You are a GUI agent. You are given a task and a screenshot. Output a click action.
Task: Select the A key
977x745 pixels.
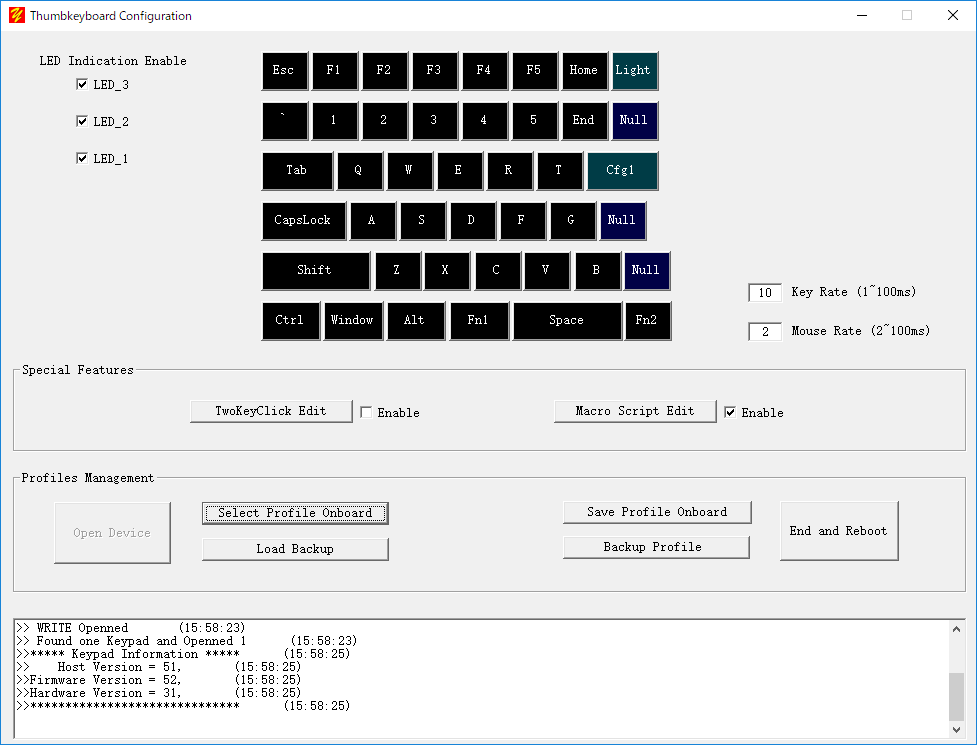pyautogui.click(x=373, y=221)
